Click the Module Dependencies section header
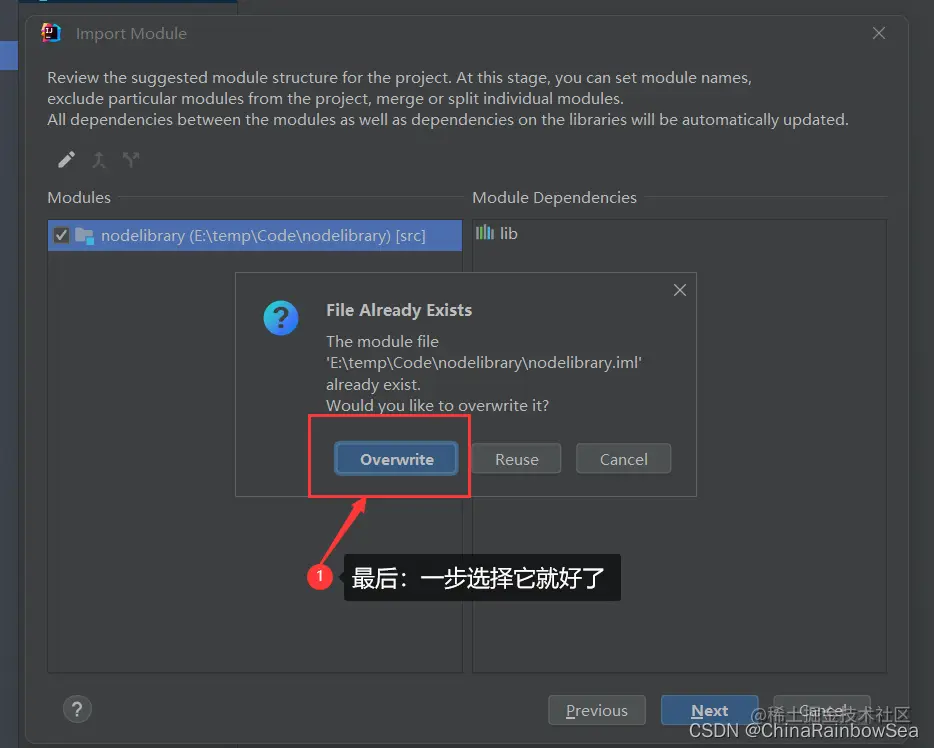934x748 pixels. point(554,197)
